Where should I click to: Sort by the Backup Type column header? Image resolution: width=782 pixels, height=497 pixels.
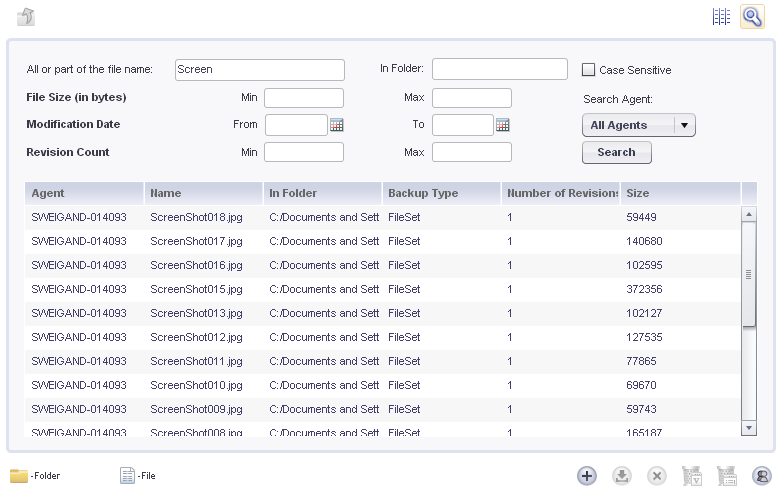[x=442, y=193]
